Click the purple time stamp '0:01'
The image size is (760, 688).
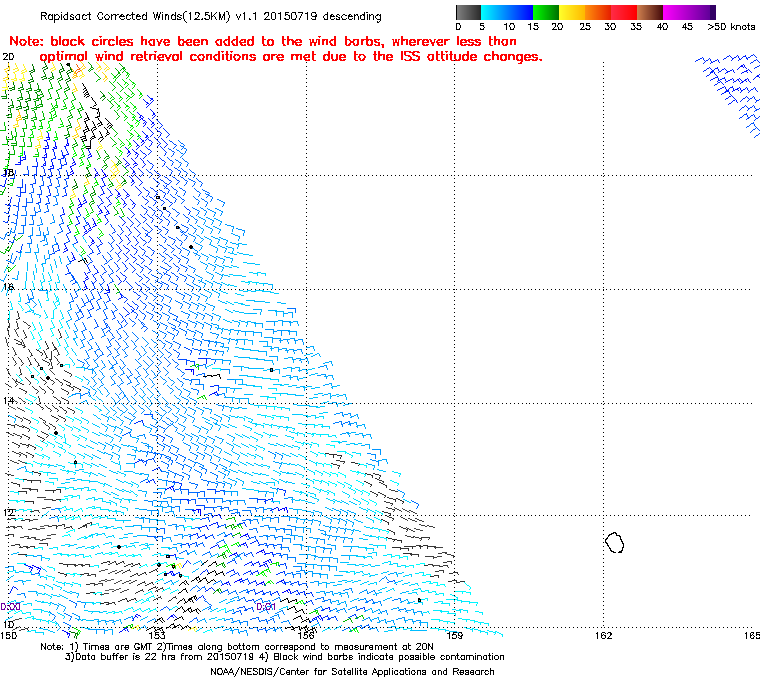tap(266, 607)
